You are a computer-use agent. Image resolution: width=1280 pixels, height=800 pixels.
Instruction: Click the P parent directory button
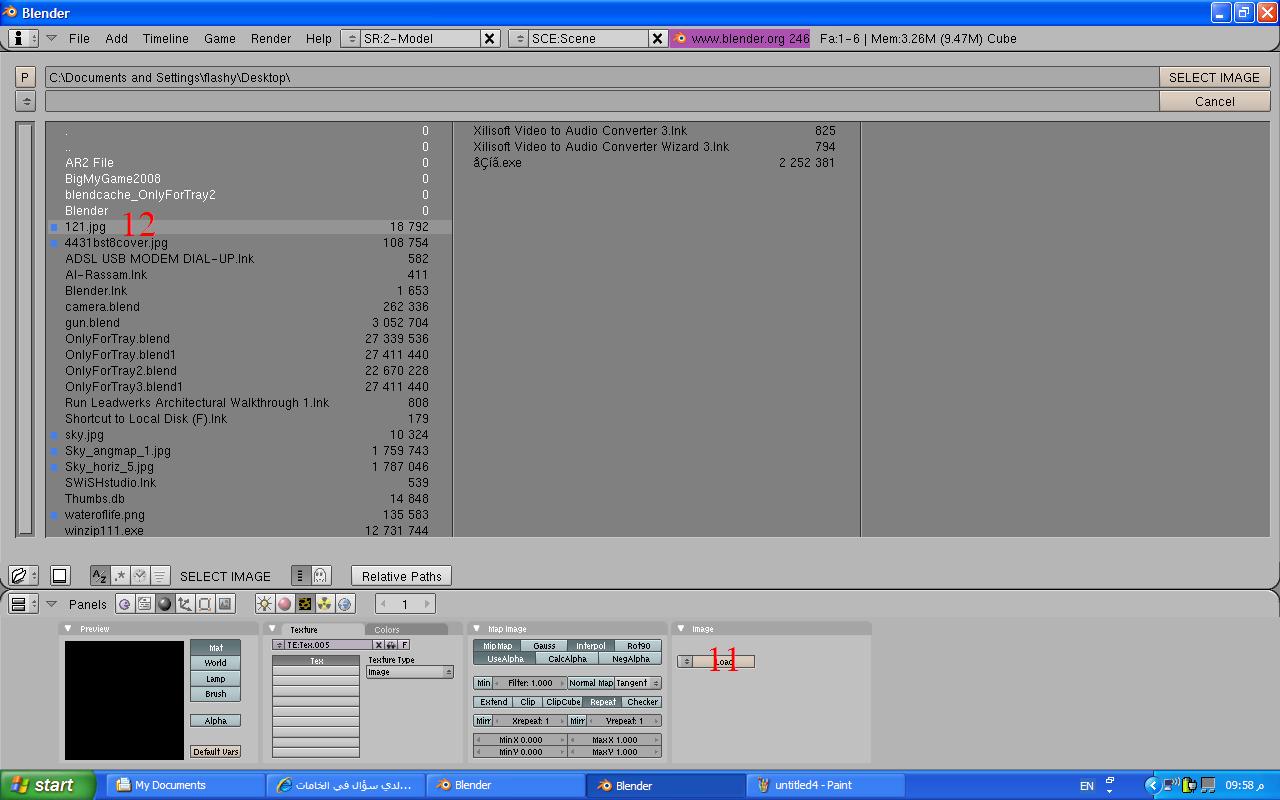click(25, 77)
